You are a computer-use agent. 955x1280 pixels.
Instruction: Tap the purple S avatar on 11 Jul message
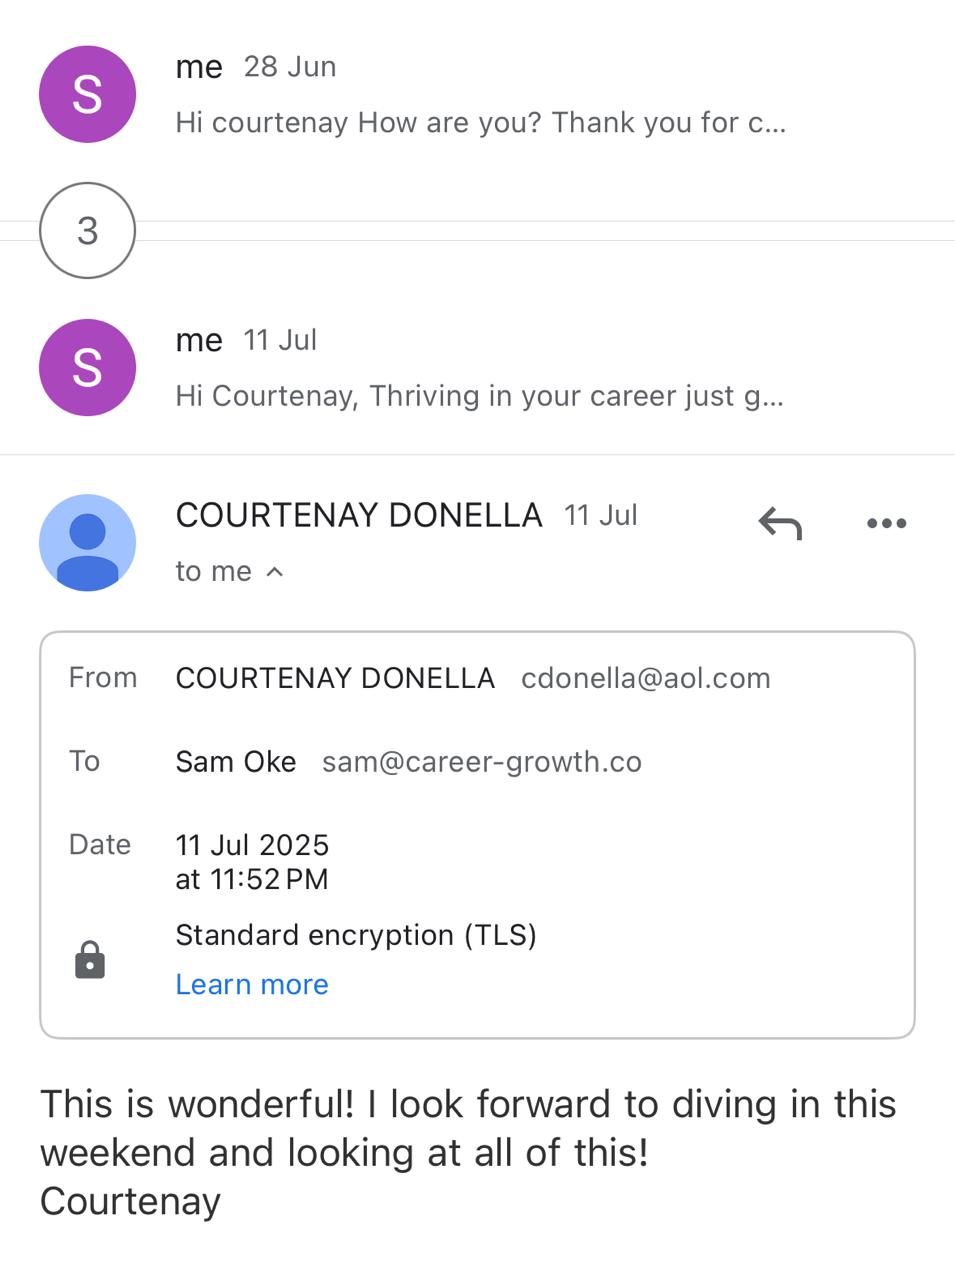(88, 368)
